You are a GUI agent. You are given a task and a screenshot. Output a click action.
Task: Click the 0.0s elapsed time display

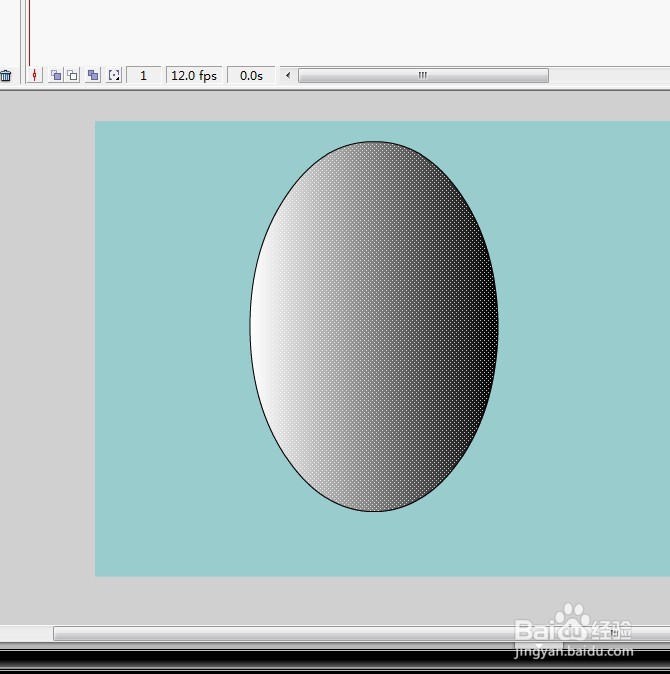[x=251, y=75]
